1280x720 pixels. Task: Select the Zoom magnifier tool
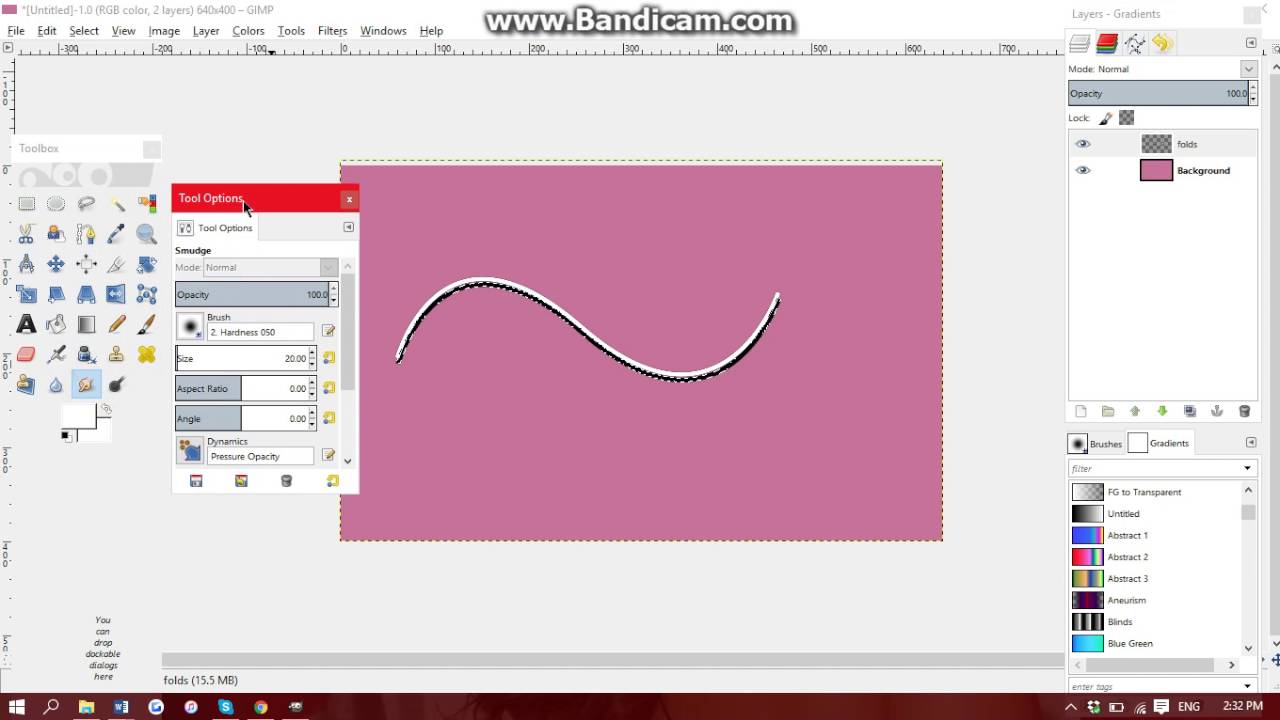point(147,234)
